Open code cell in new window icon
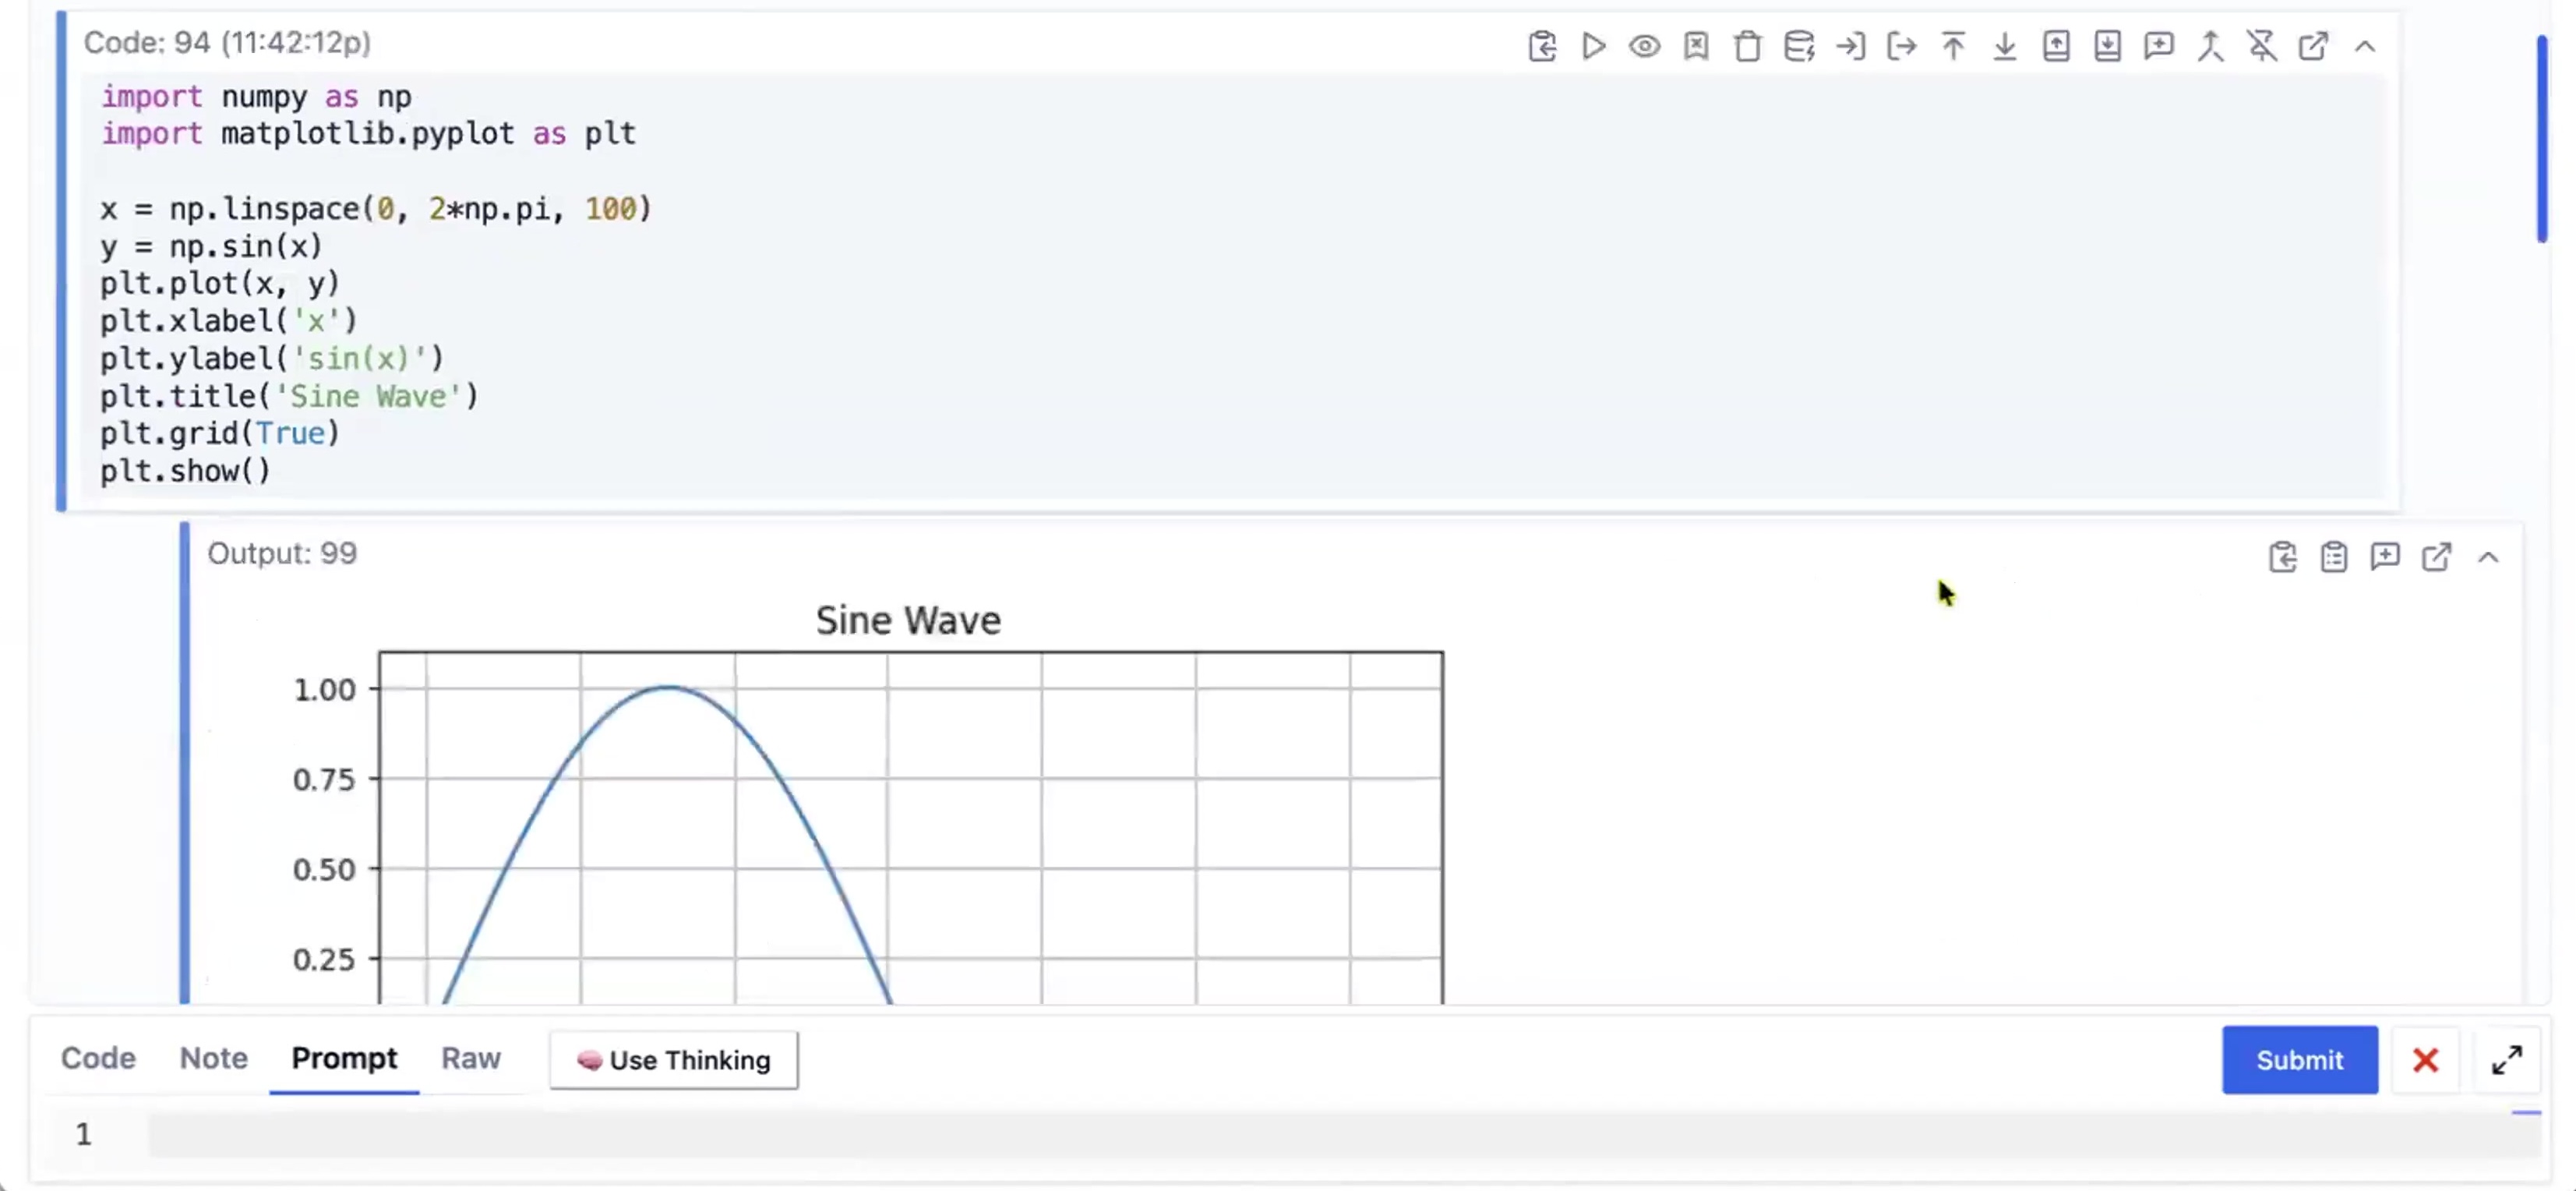The height and width of the screenshot is (1191, 2576). tap(2313, 46)
